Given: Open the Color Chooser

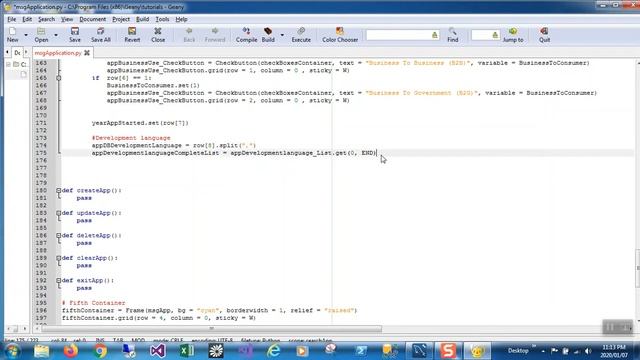Looking at the screenshot, I should pos(340,35).
